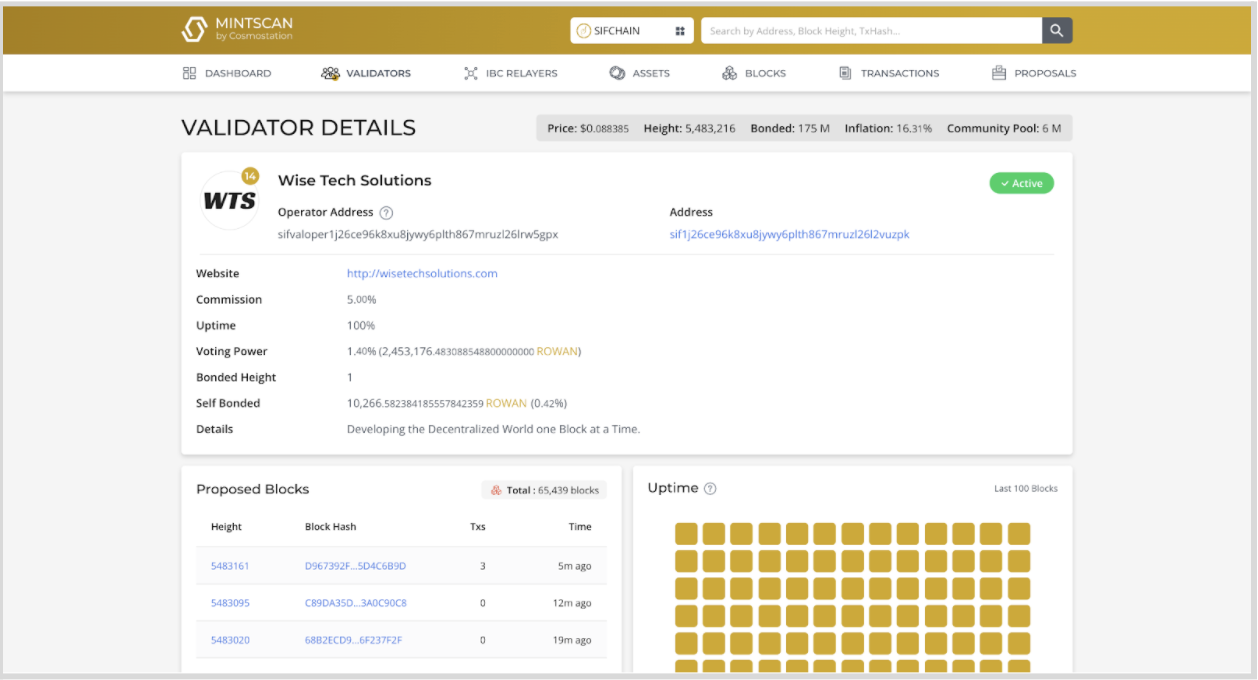The image size is (1258, 680).
Task: Click the Blocks cubes icon
Action: click(729, 73)
